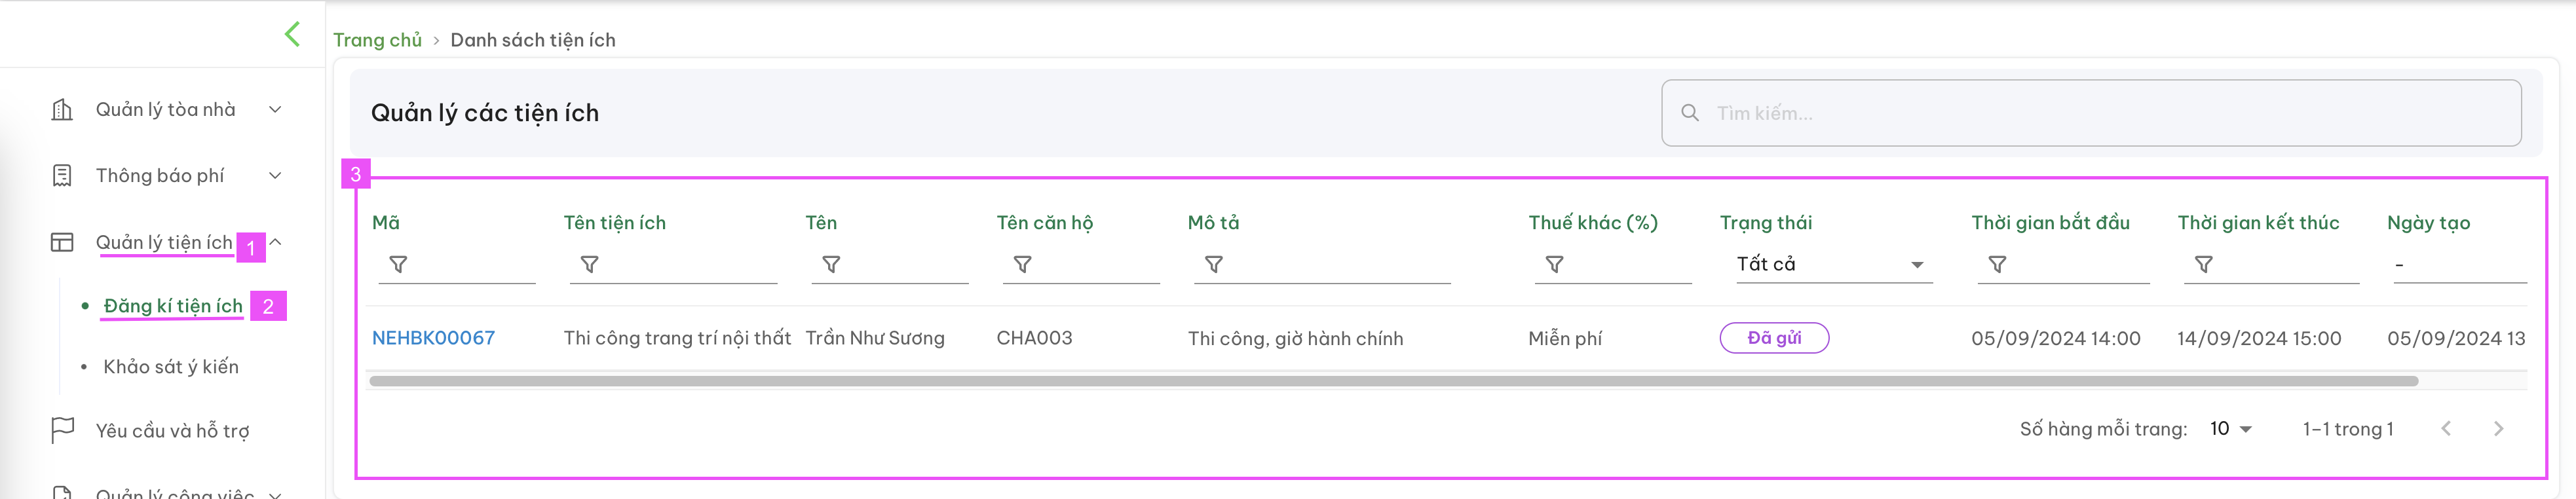The height and width of the screenshot is (499, 2576).
Task: Click the Quản lý tòa nhà building icon
Action: click(x=62, y=110)
